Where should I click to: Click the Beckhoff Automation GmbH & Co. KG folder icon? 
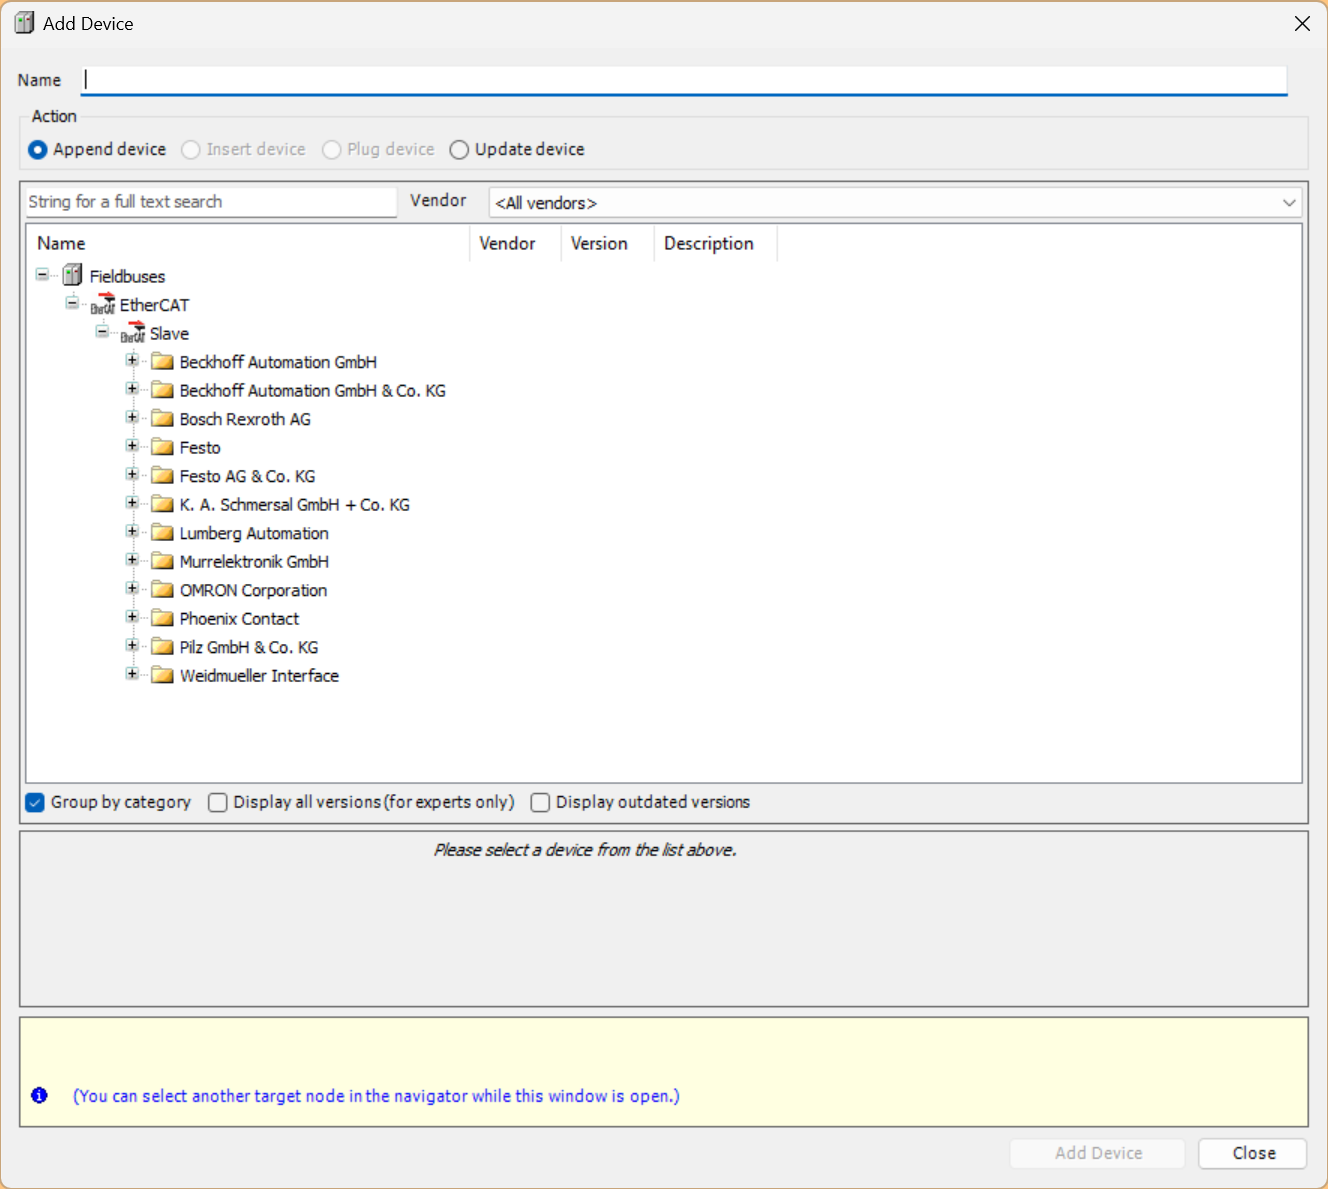click(163, 390)
